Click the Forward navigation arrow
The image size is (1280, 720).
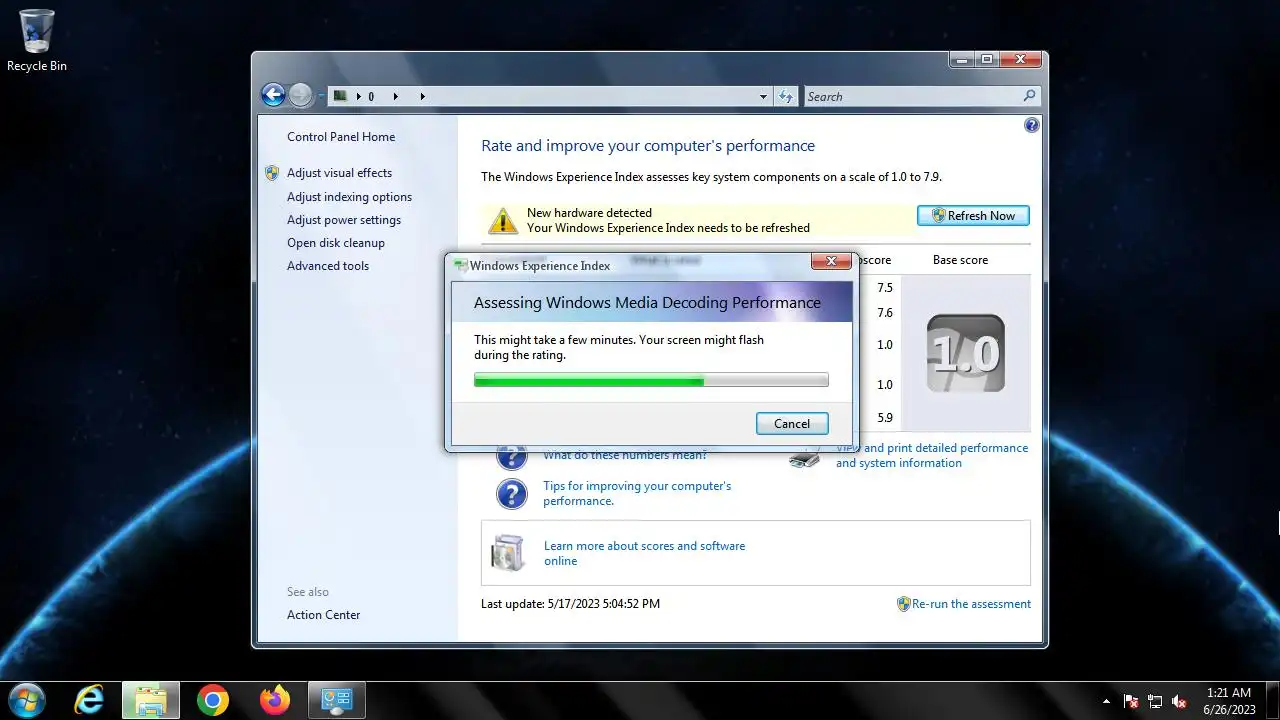point(300,95)
